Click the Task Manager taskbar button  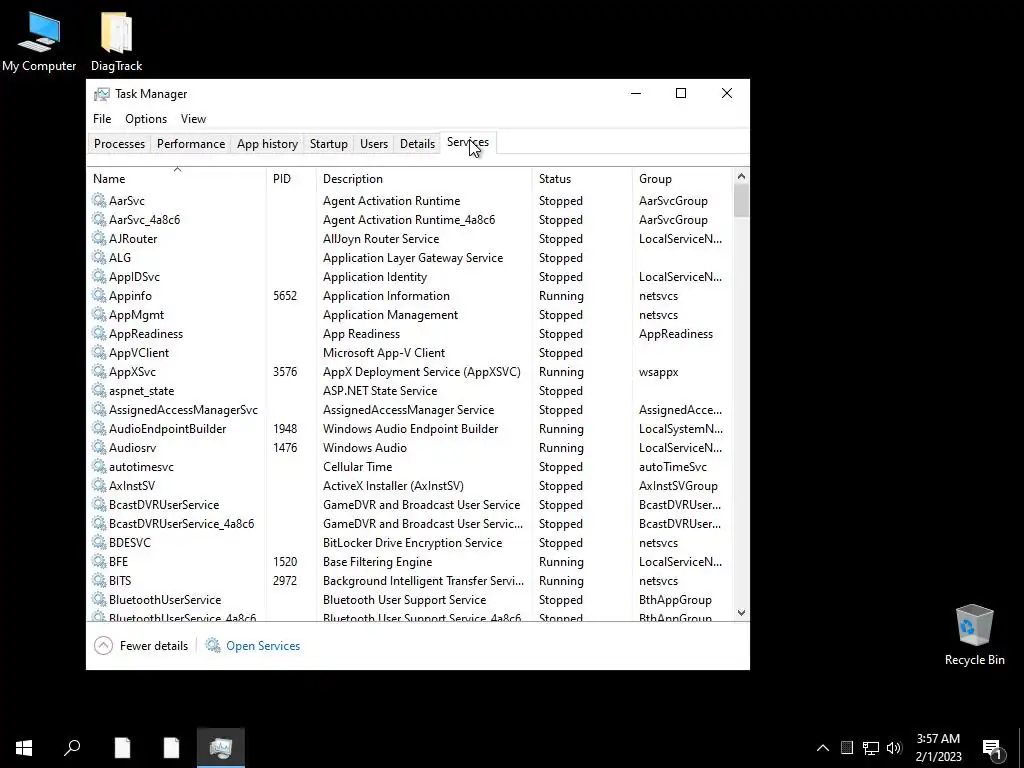[221, 747]
